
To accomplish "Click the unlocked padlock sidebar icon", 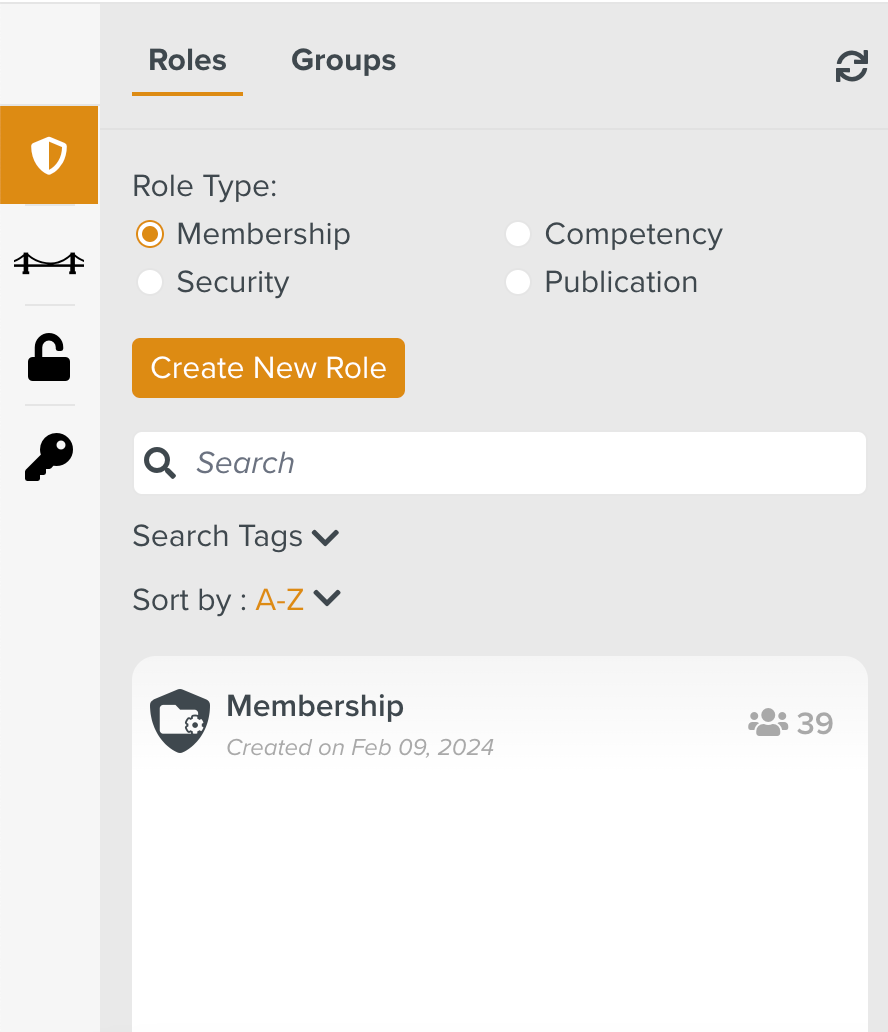I will coord(49,358).
